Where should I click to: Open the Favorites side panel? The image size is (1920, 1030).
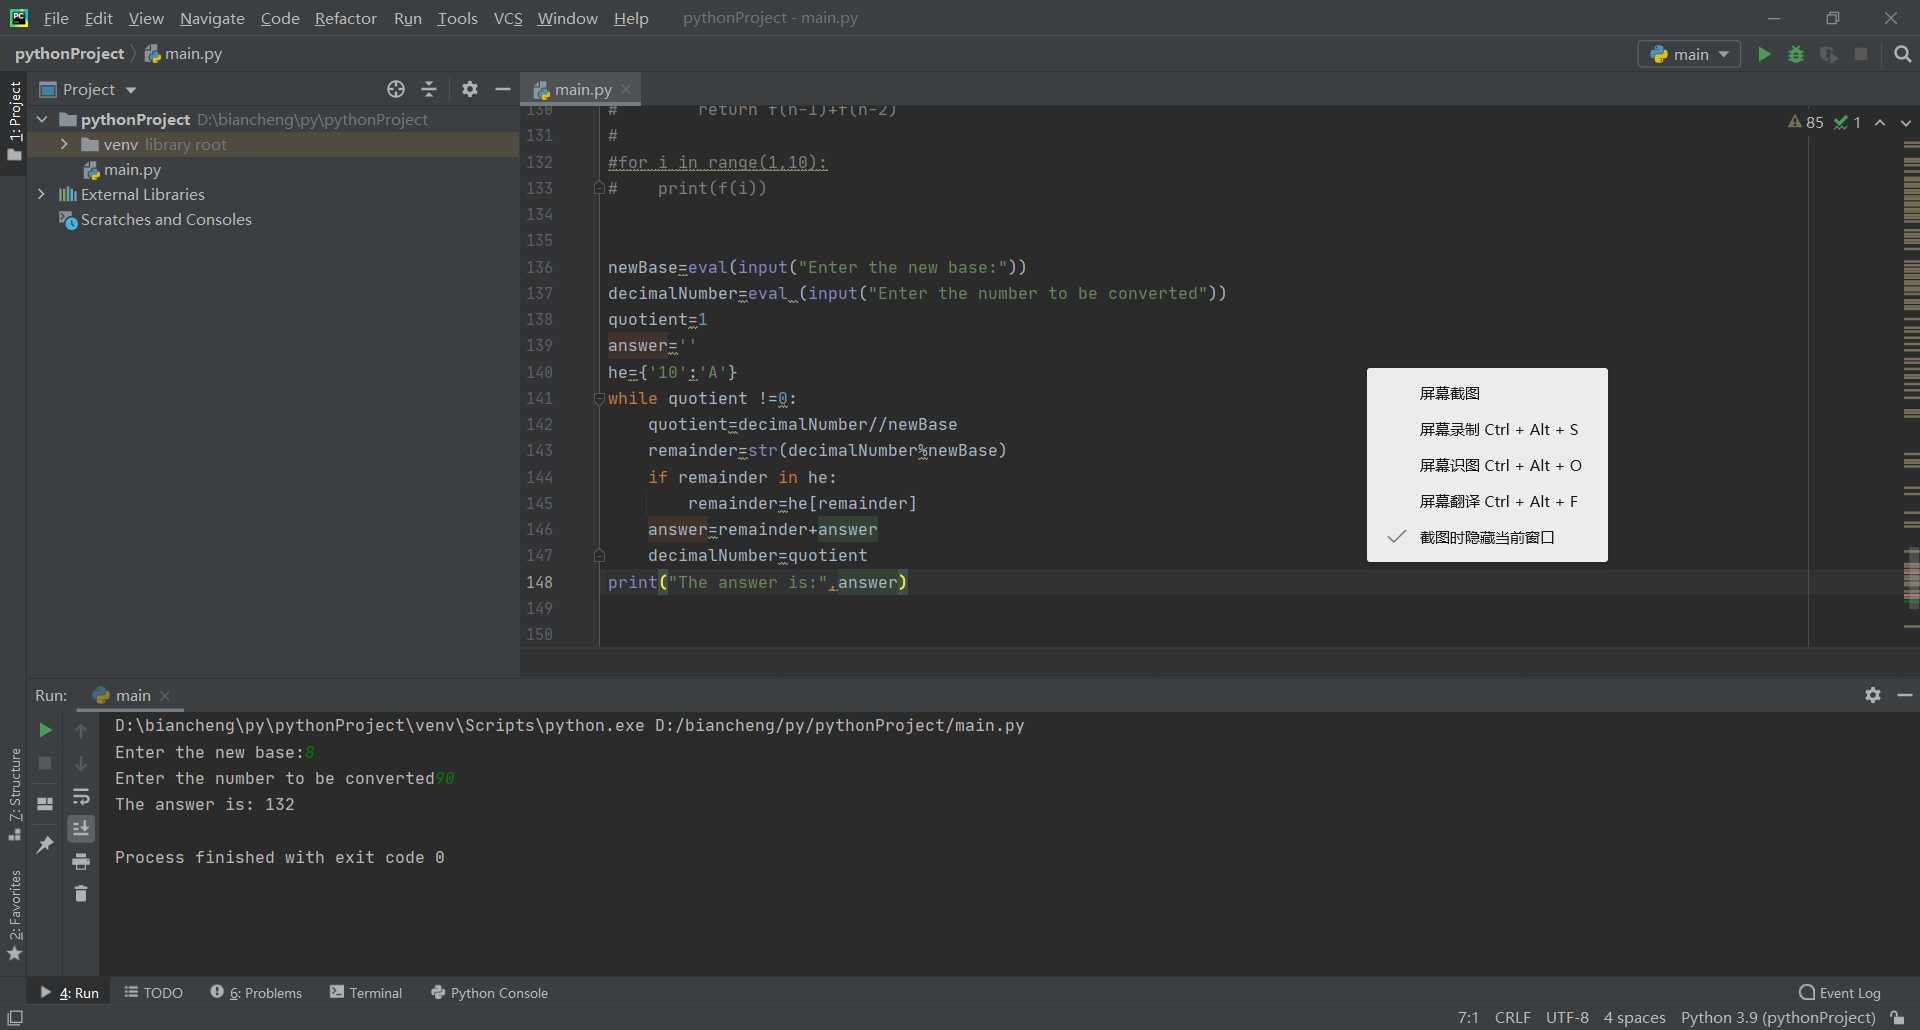[14, 915]
